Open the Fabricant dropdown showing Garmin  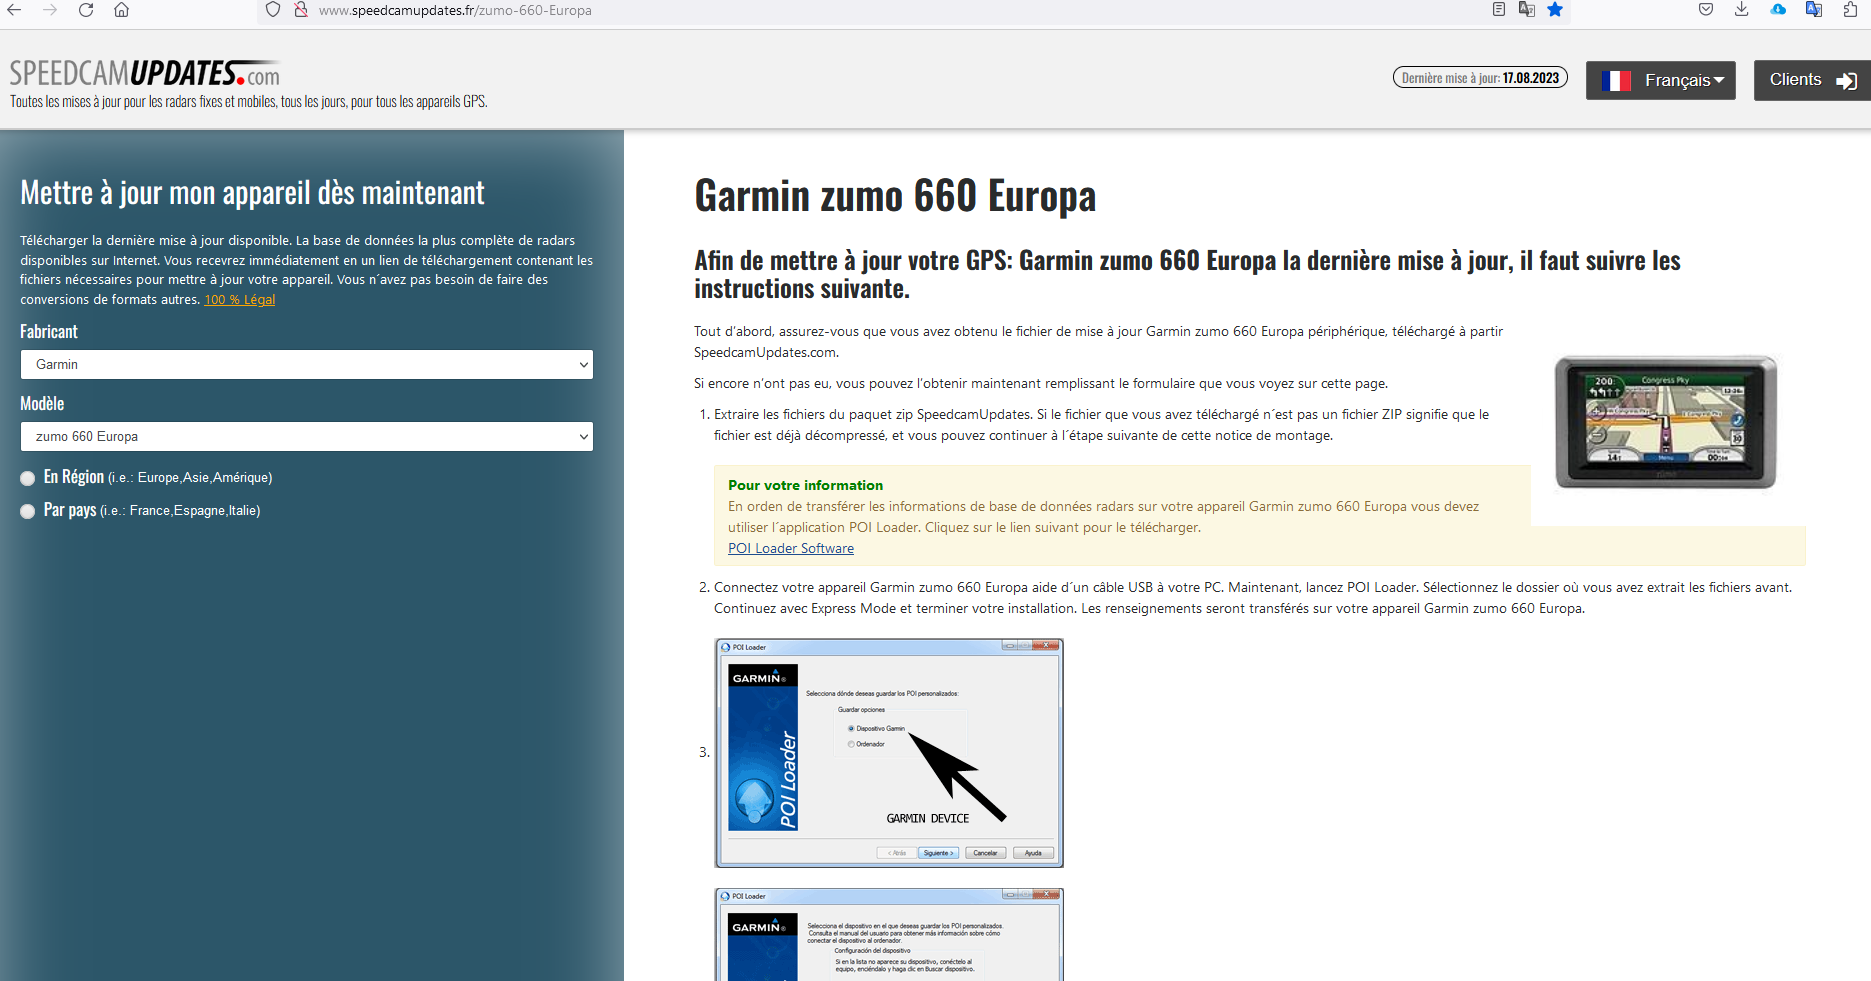(307, 364)
